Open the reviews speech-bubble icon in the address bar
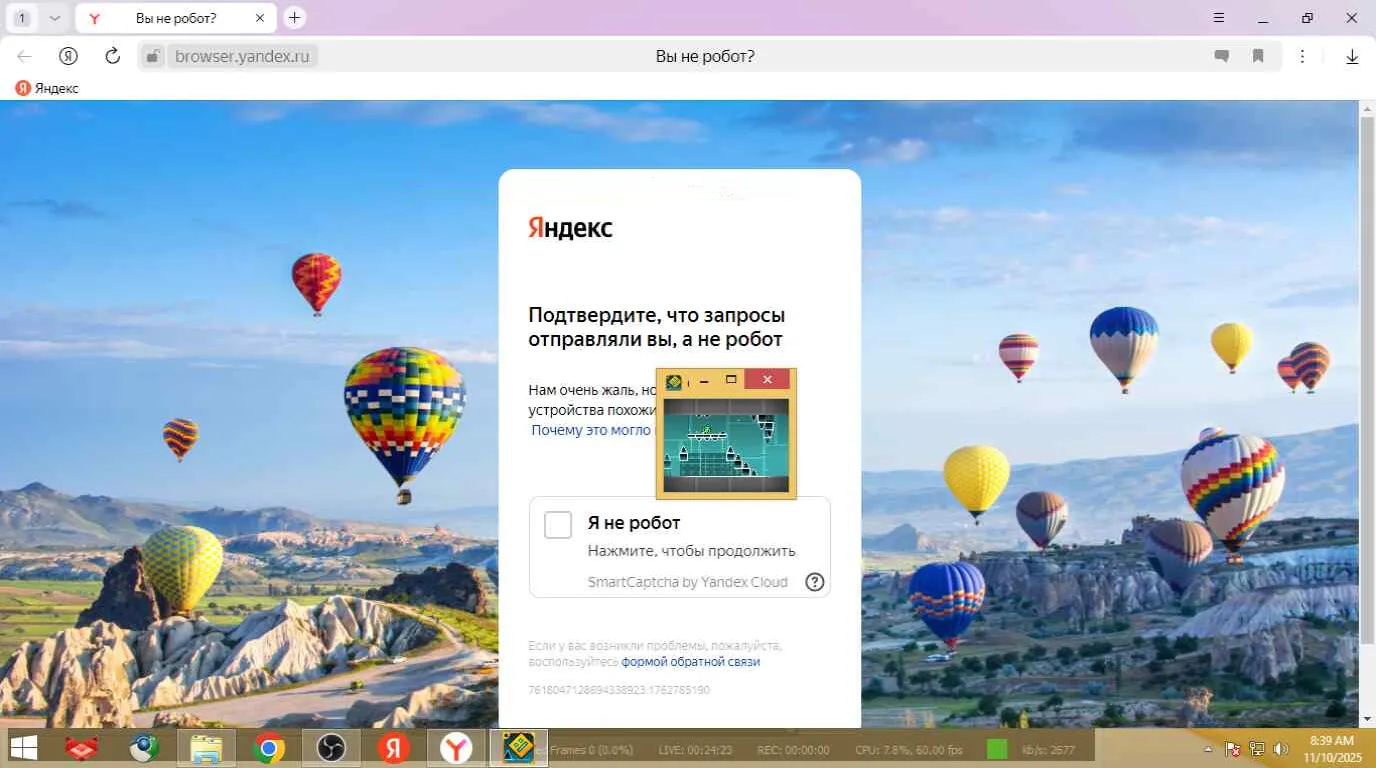This screenshot has width=1376, height=768. pyautogui.click(x=1221, y=57)
